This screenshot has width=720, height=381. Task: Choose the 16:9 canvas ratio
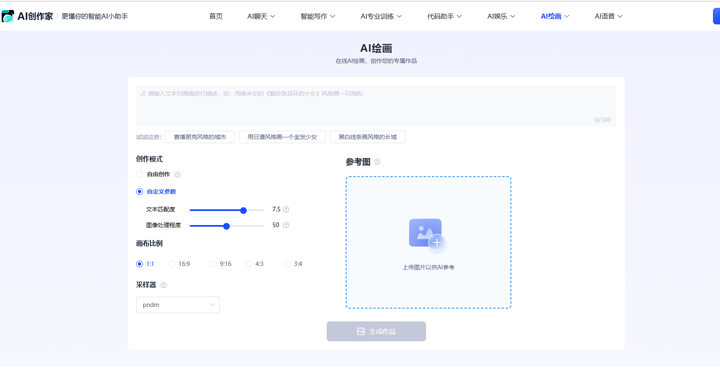point(172,264)
